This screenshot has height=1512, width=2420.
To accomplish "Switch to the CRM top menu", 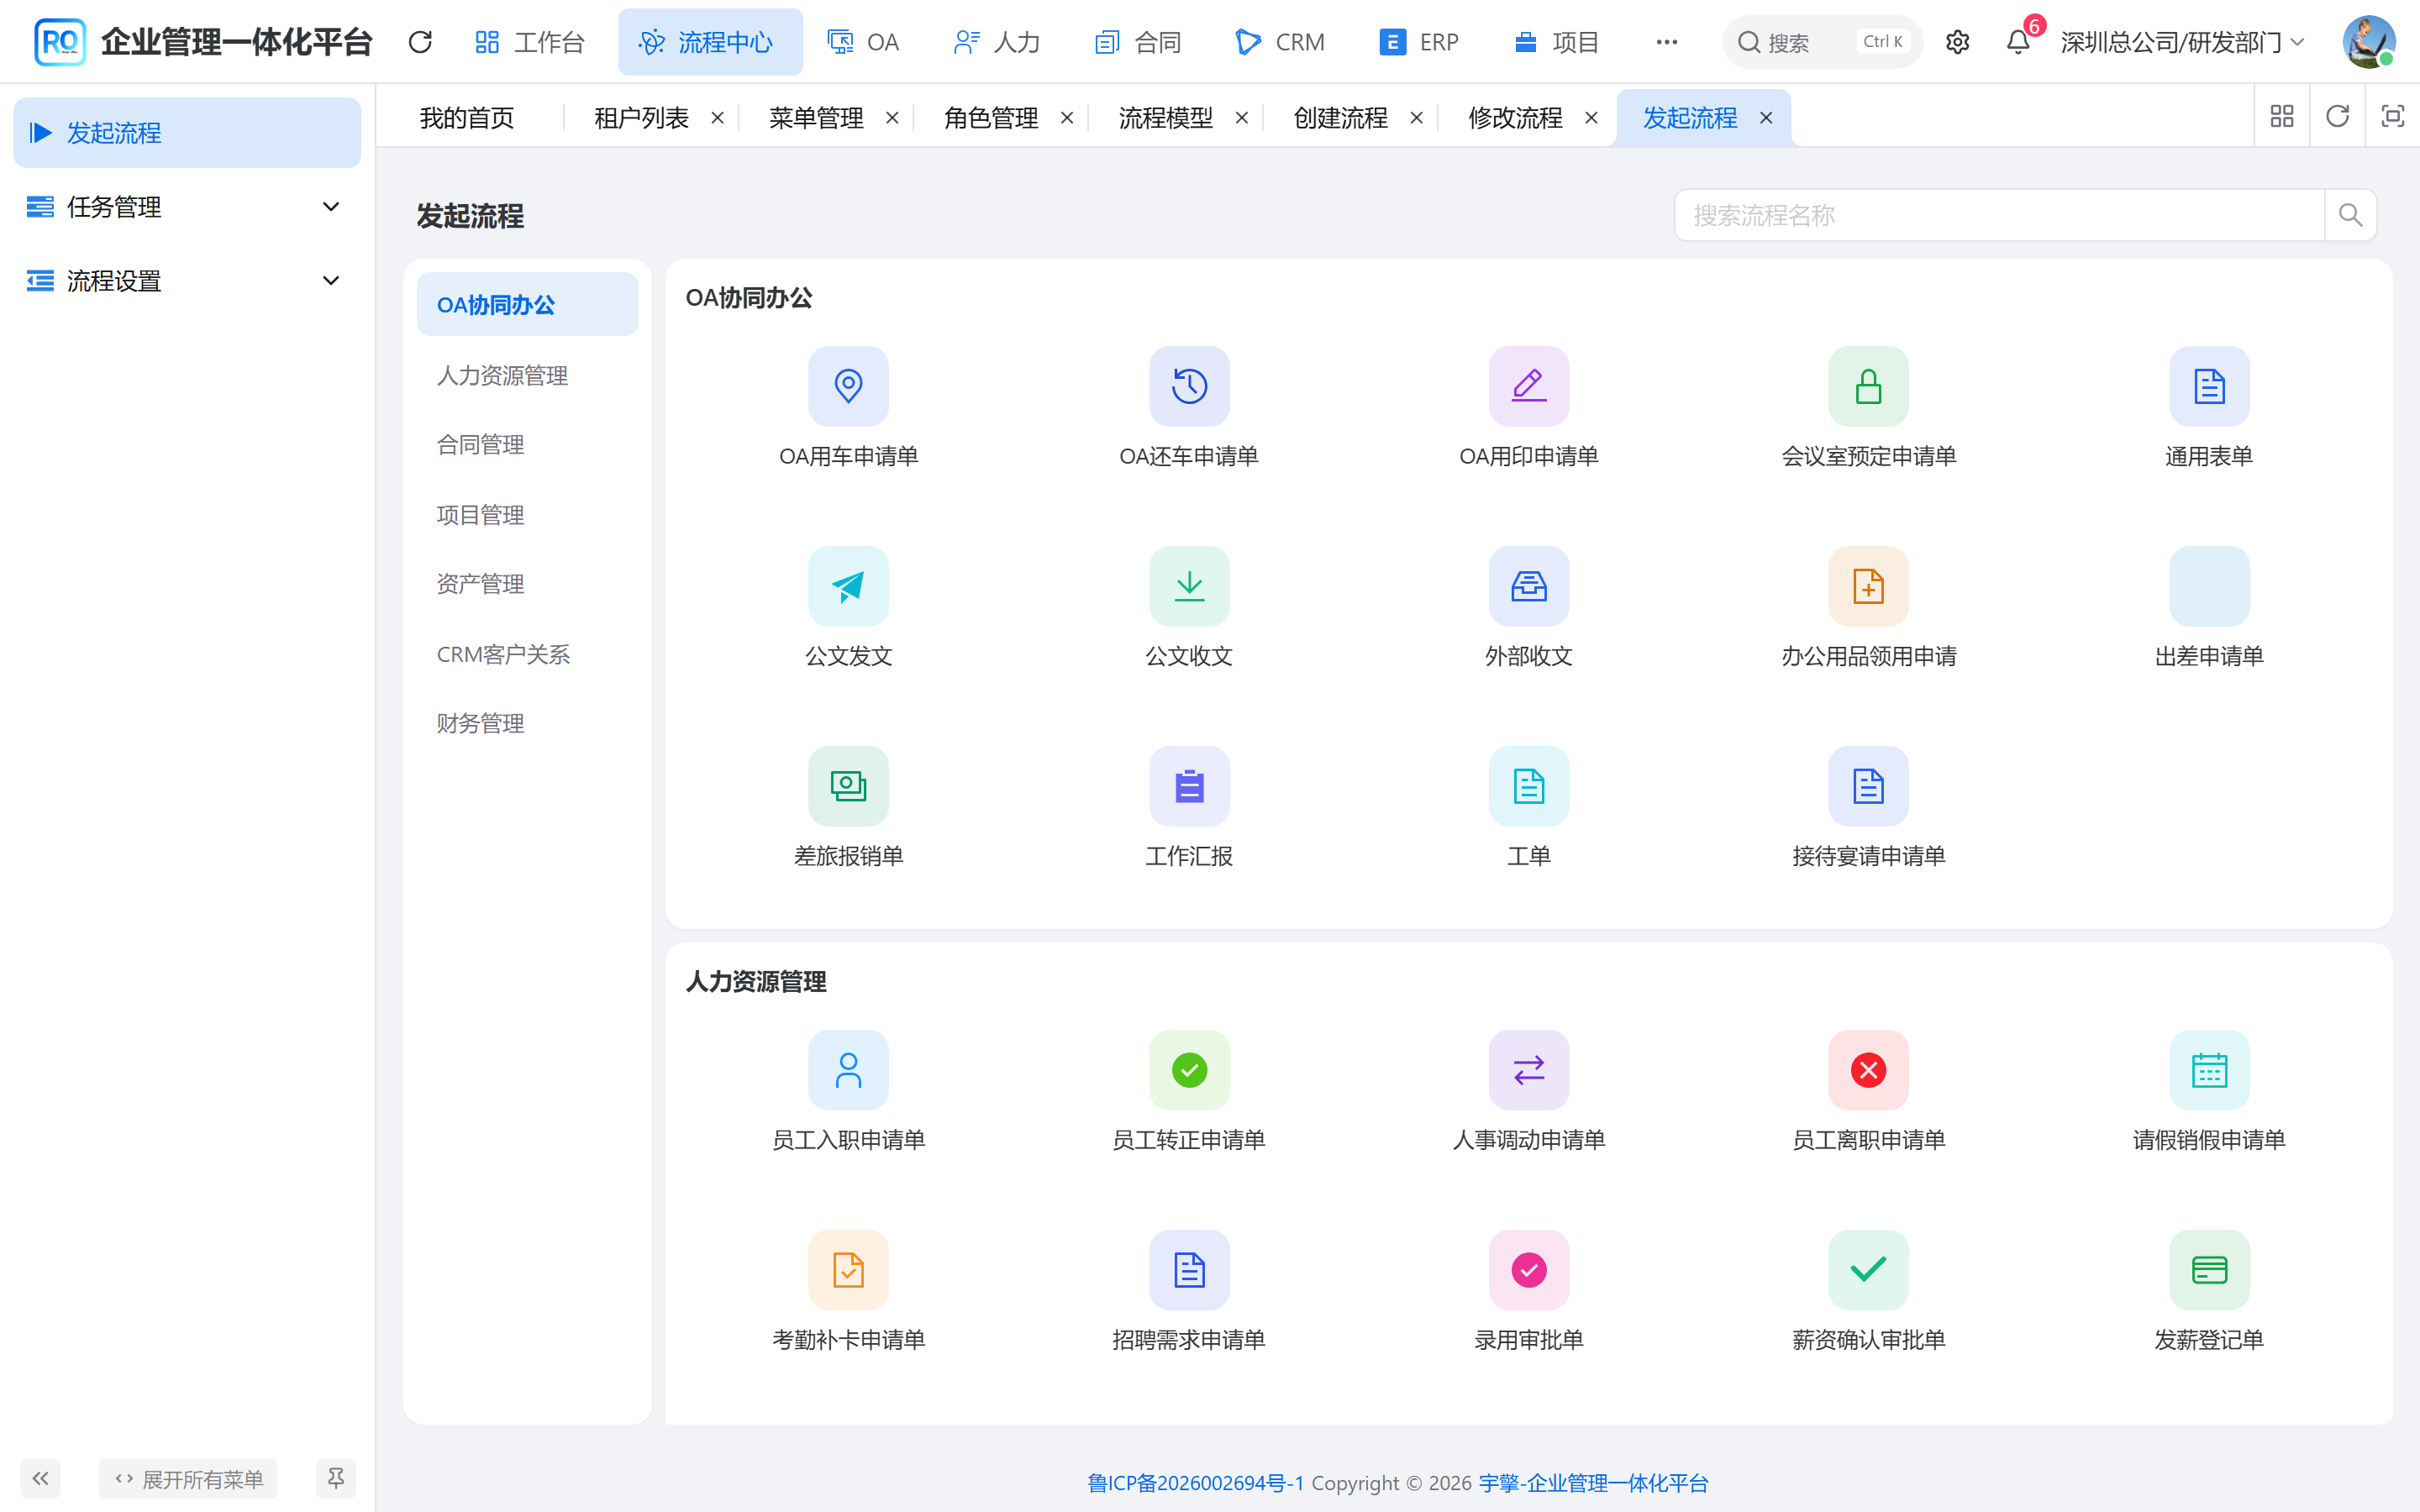I will (x=1280, y=42).
